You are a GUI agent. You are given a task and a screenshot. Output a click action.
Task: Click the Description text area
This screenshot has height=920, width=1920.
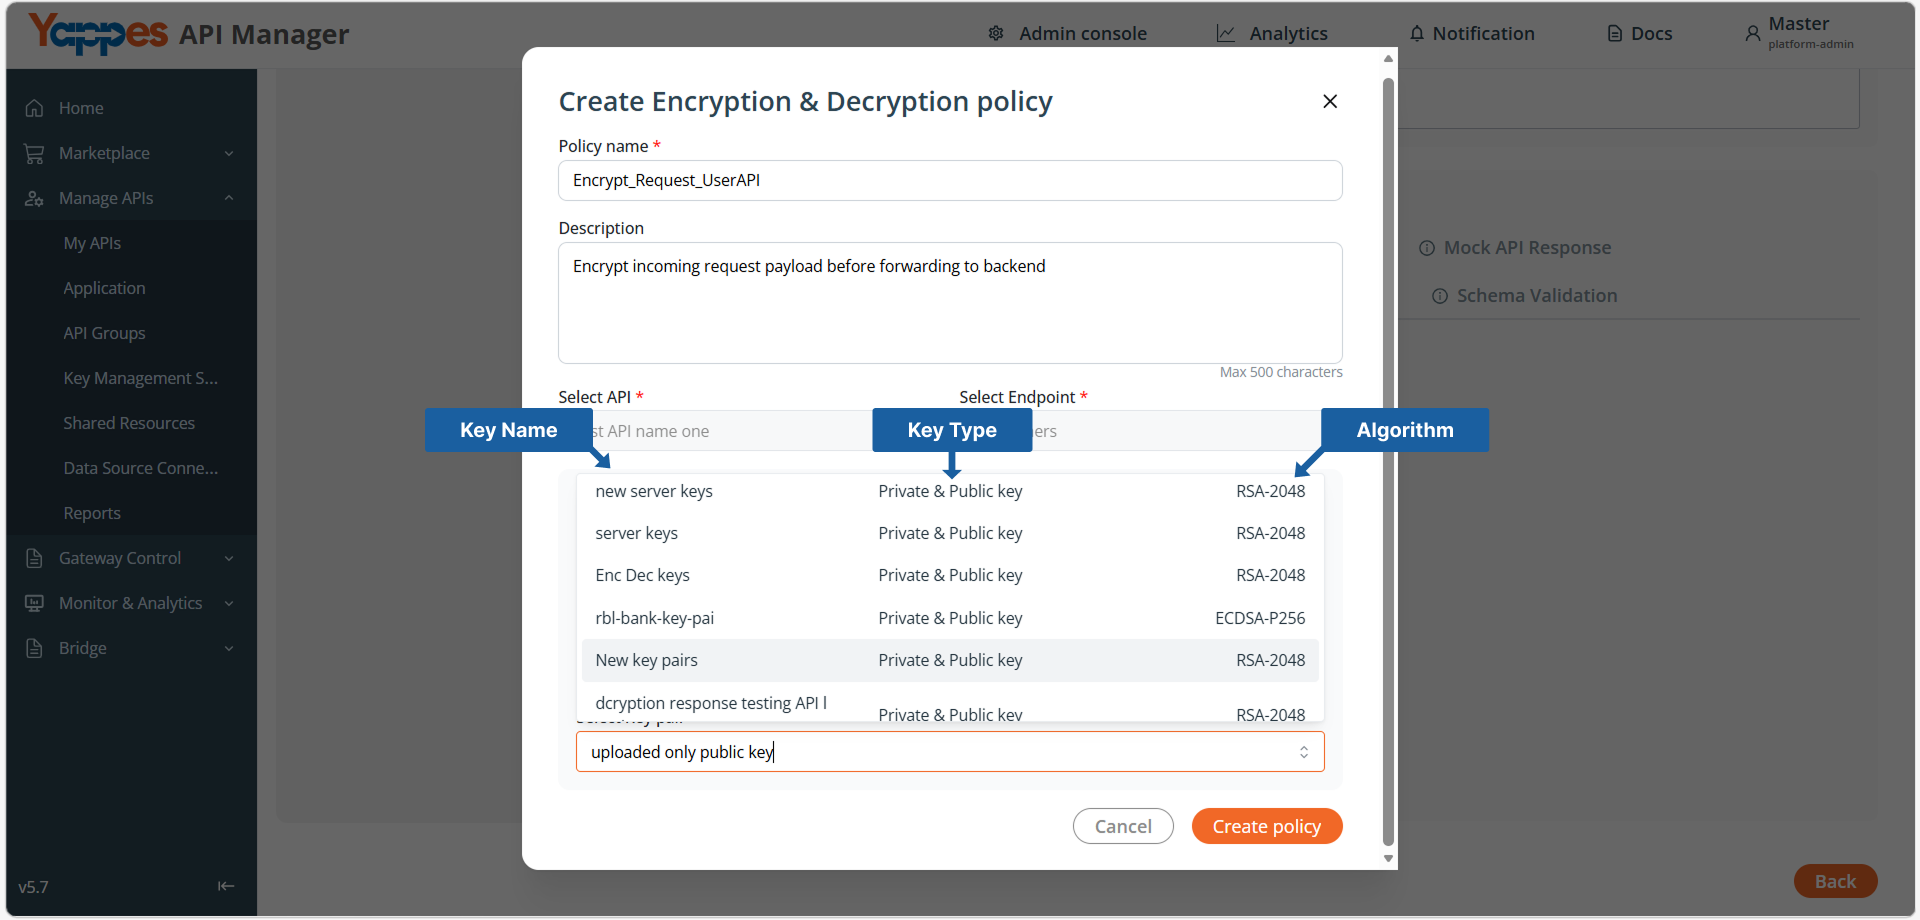point(950,303)
